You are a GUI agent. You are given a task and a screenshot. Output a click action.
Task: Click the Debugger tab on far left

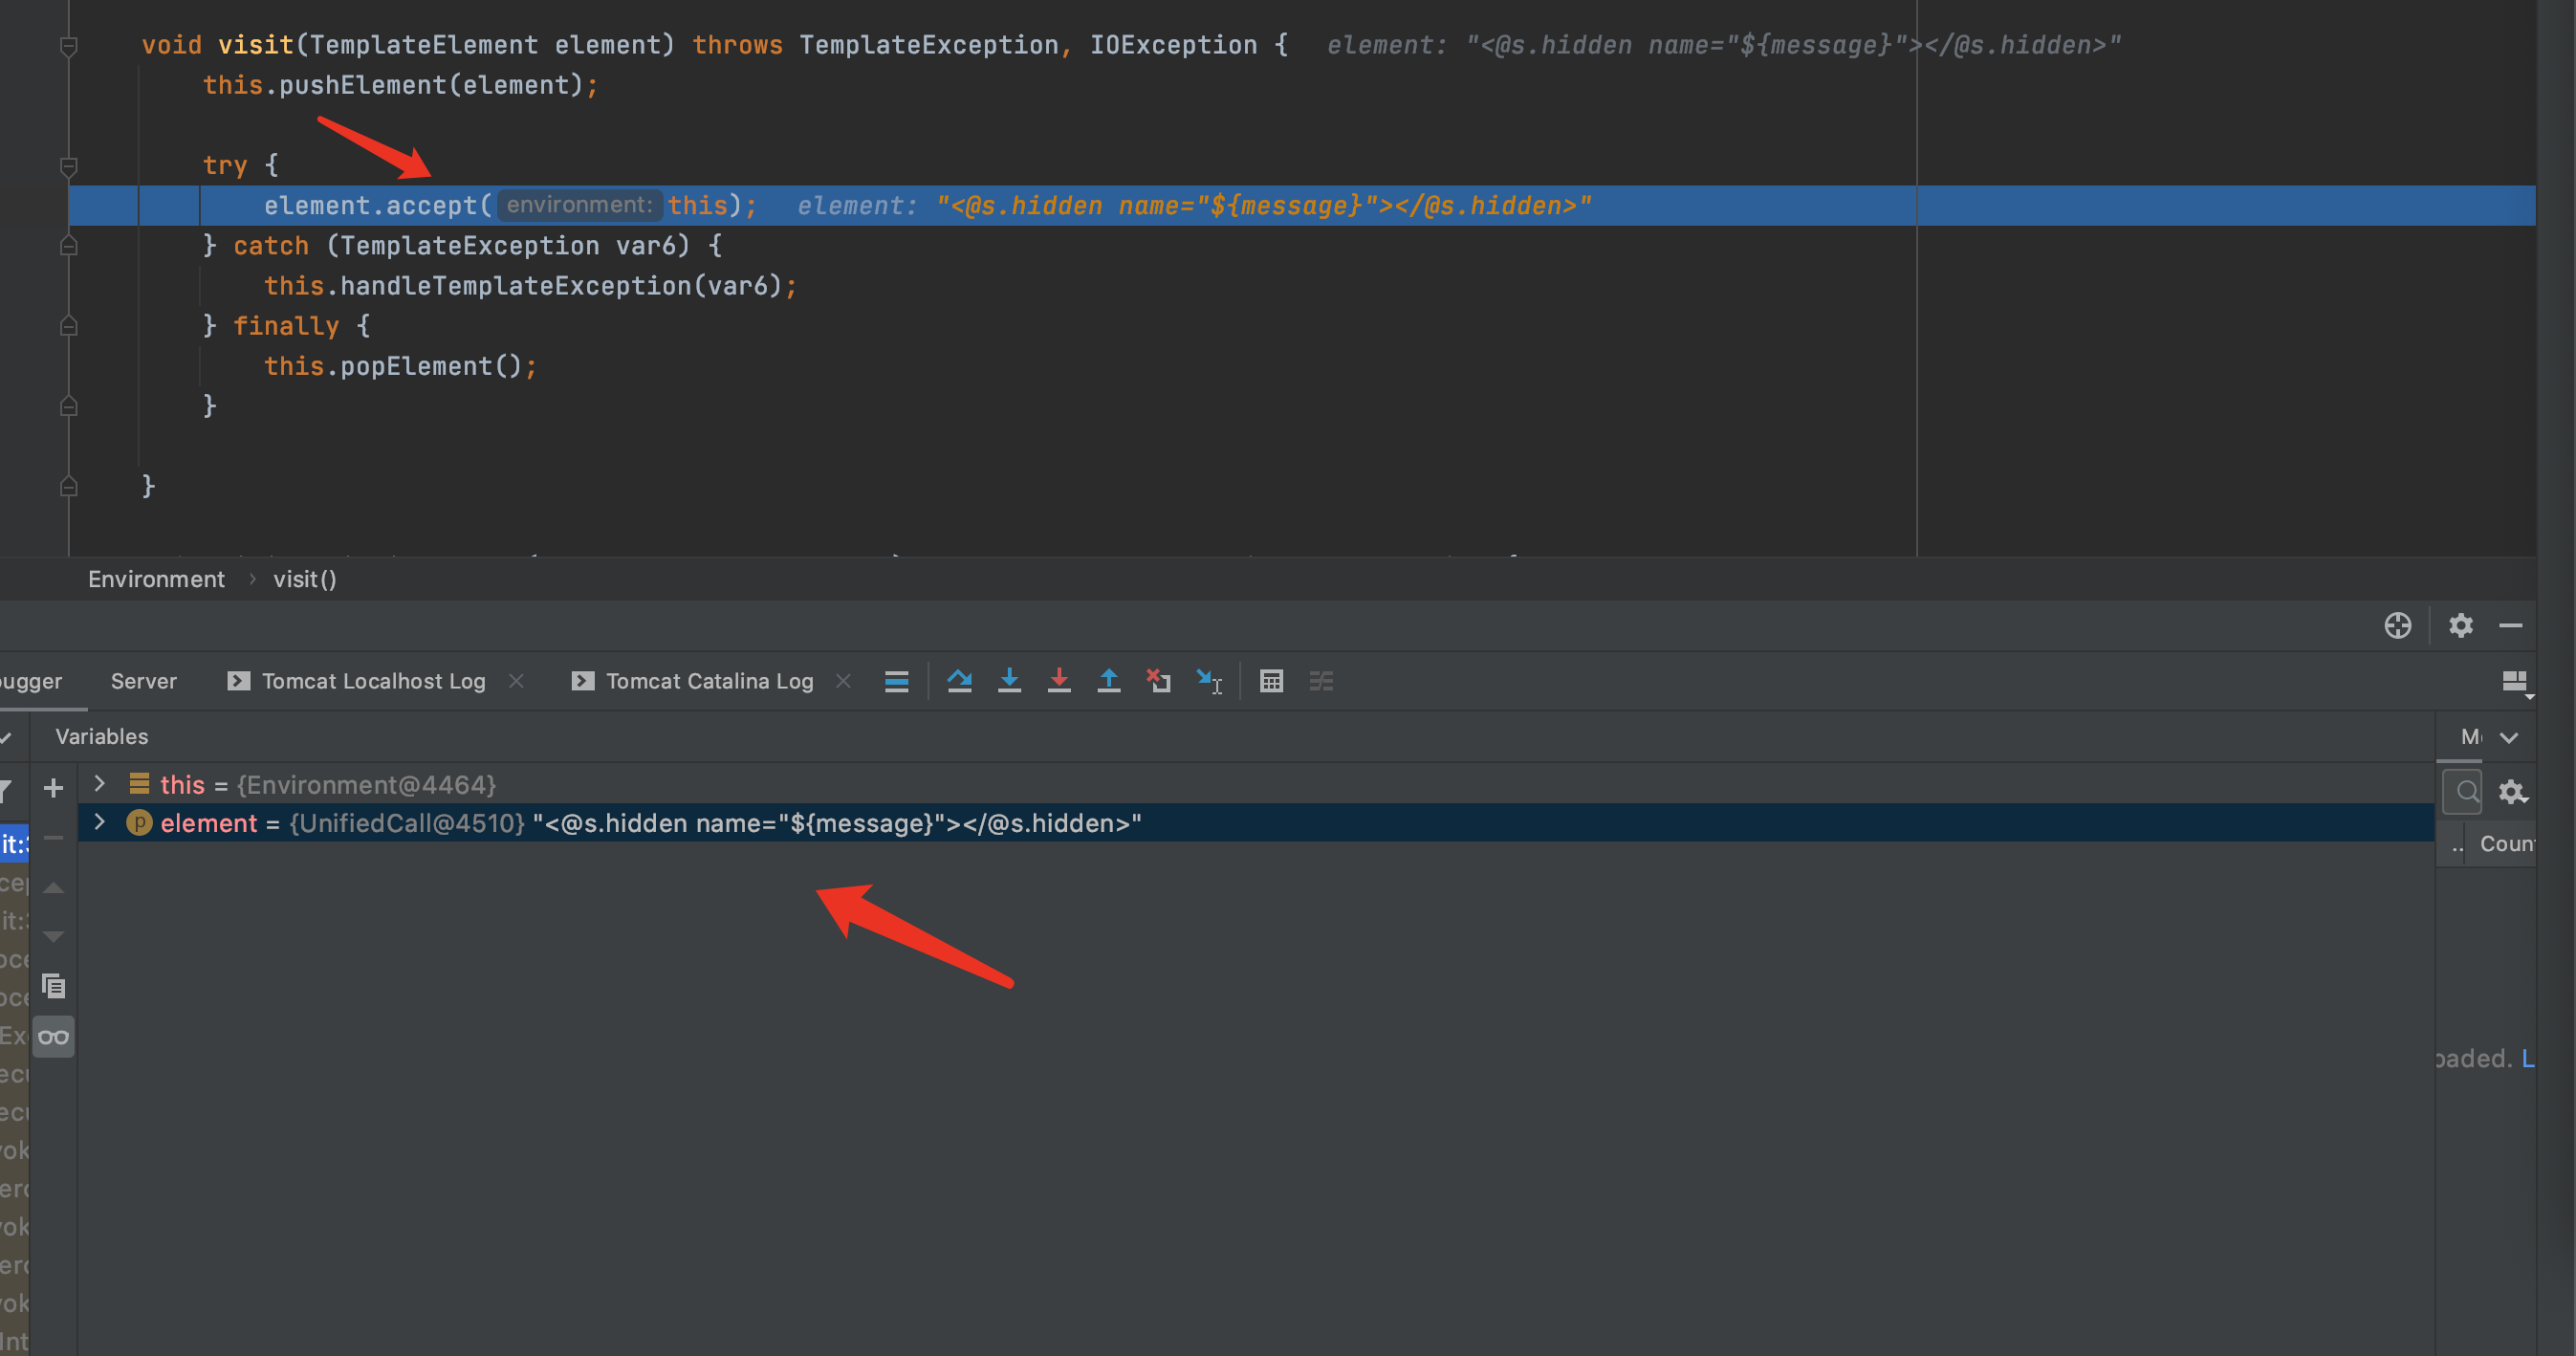pos(29,678)
